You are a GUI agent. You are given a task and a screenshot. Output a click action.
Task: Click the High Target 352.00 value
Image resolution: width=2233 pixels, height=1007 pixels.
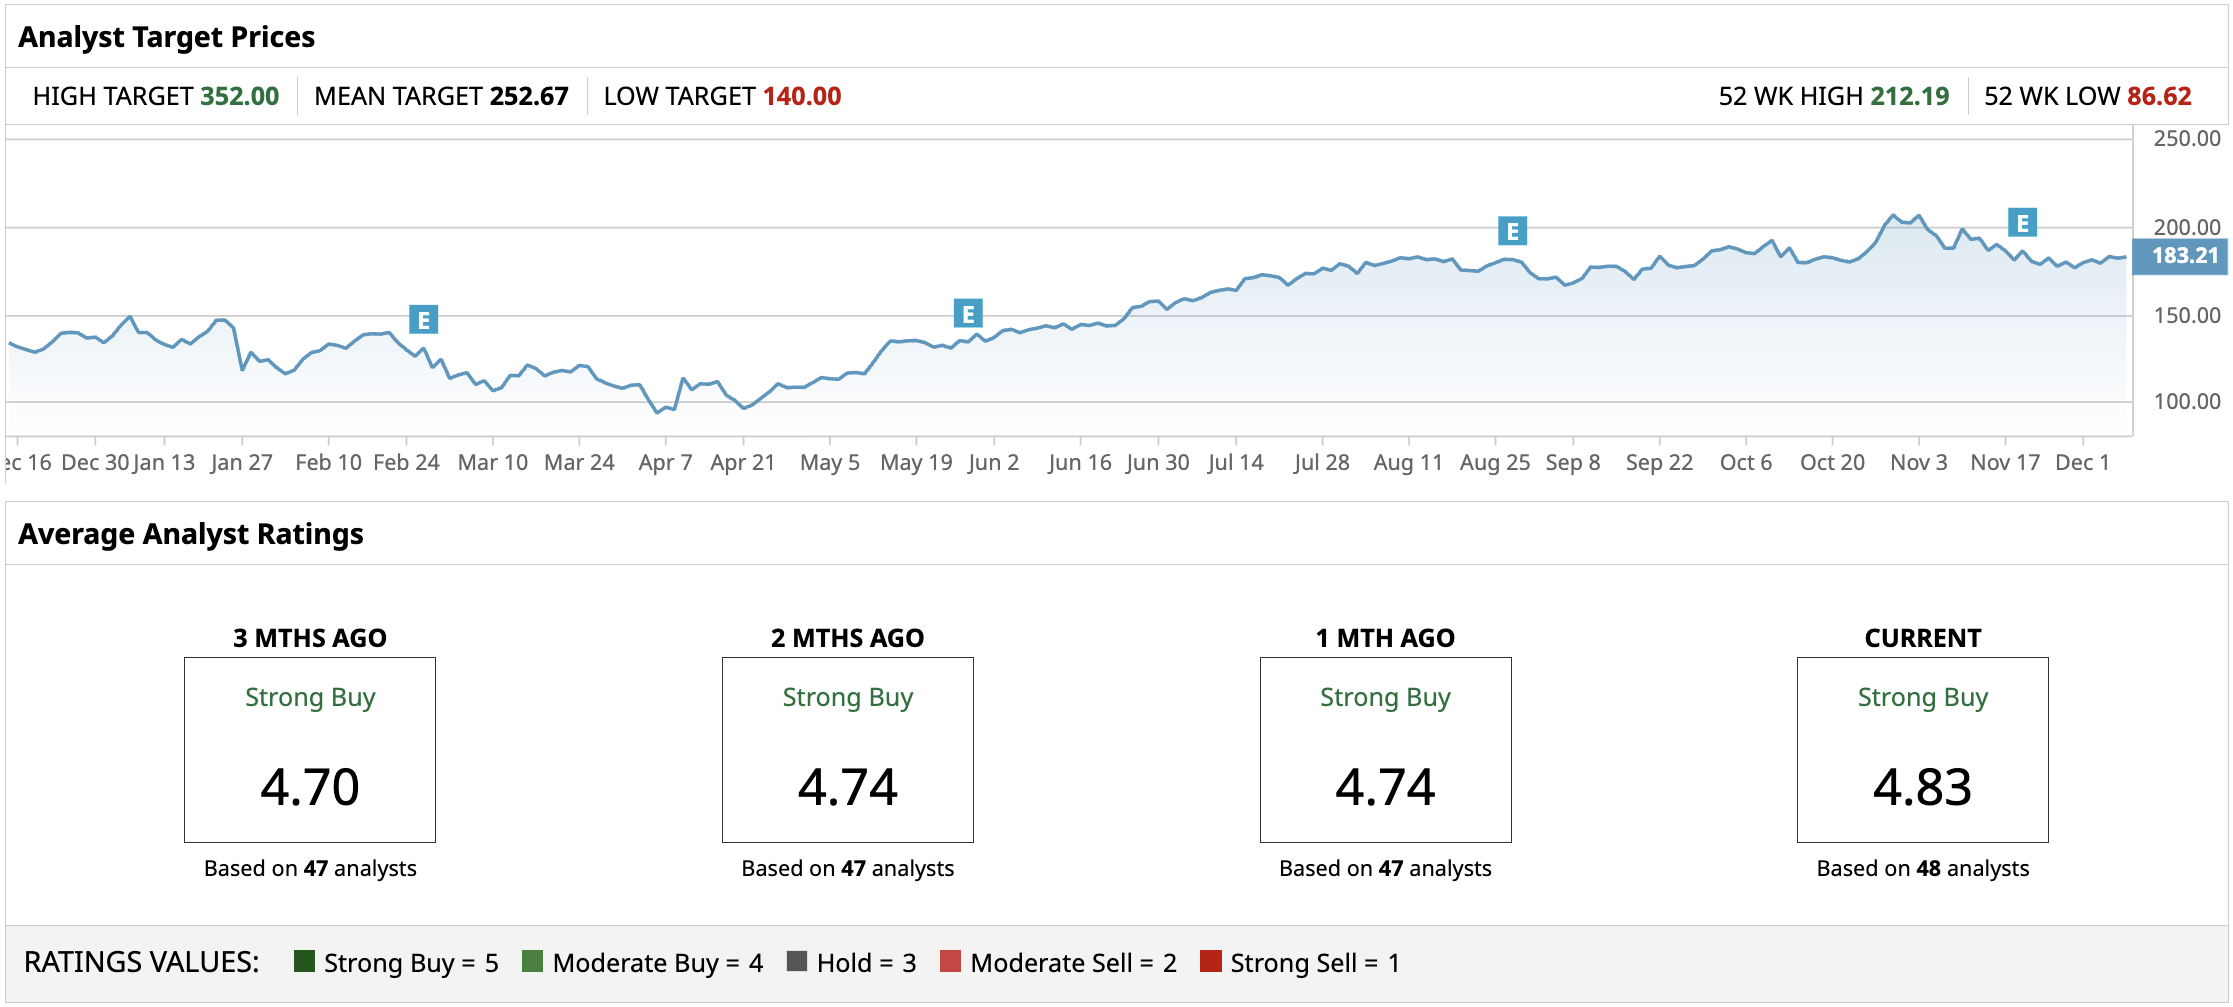[x=240, y=96]
